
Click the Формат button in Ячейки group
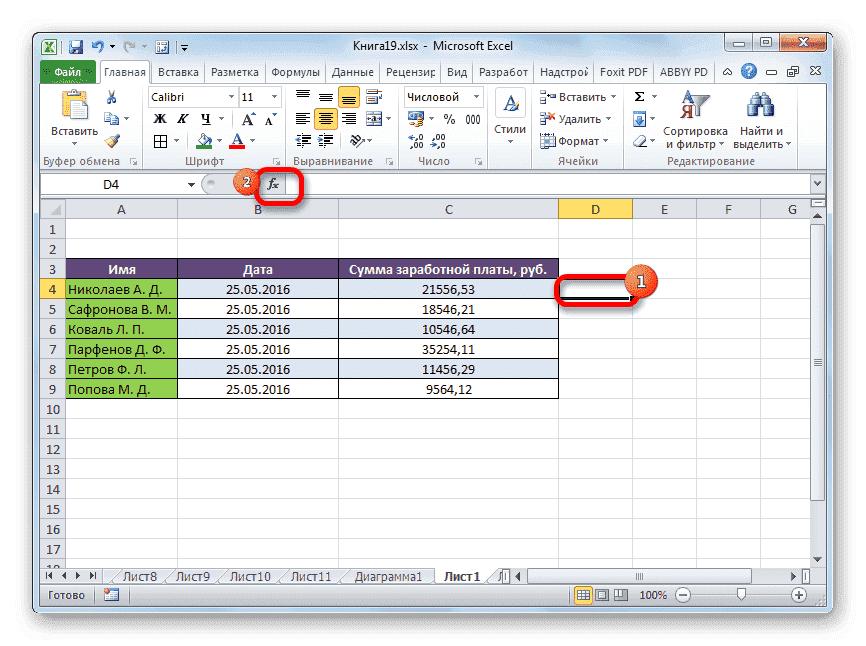click(x=576, y=141)
